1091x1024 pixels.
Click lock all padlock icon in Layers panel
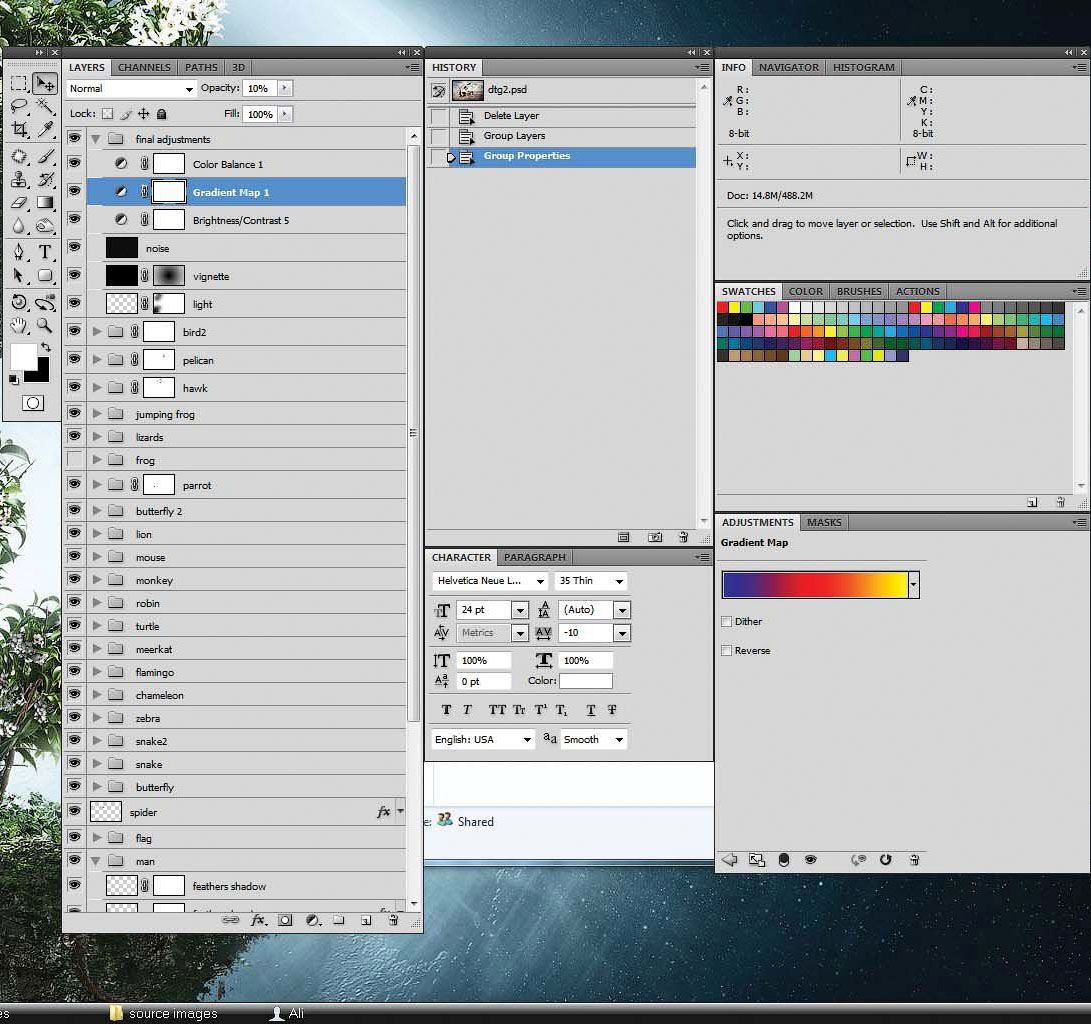(x=161, y=114)
